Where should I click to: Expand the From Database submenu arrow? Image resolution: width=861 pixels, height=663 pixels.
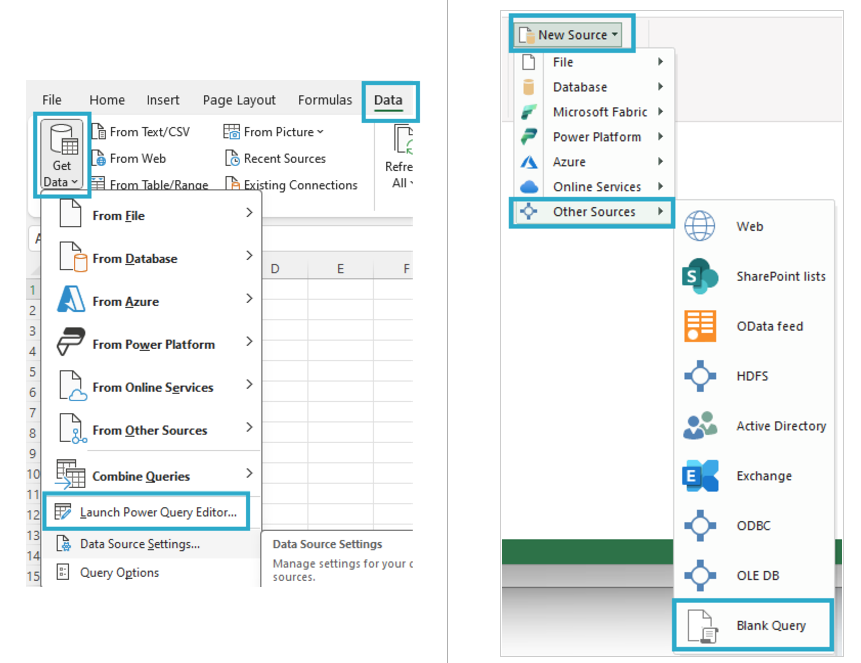pos(249,255)
